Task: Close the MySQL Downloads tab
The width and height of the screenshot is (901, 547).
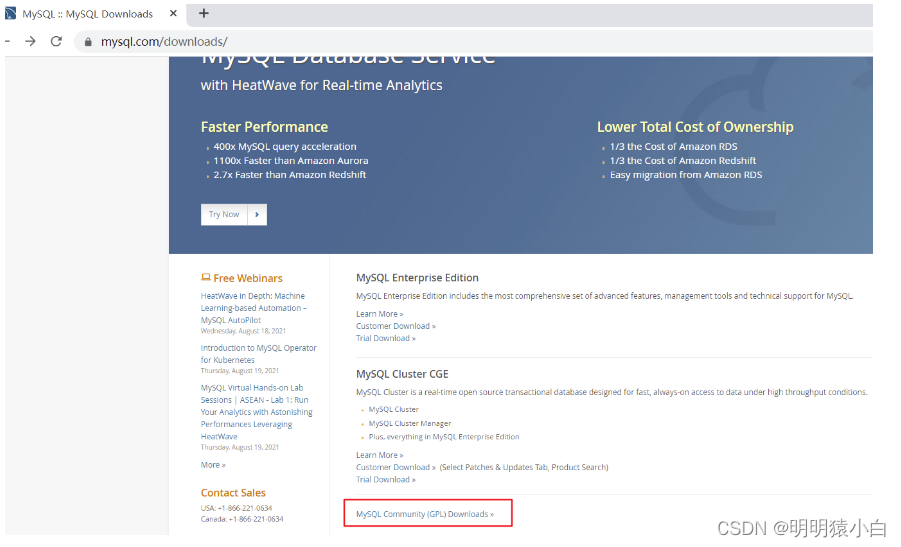Action: [x=173, y=13]
